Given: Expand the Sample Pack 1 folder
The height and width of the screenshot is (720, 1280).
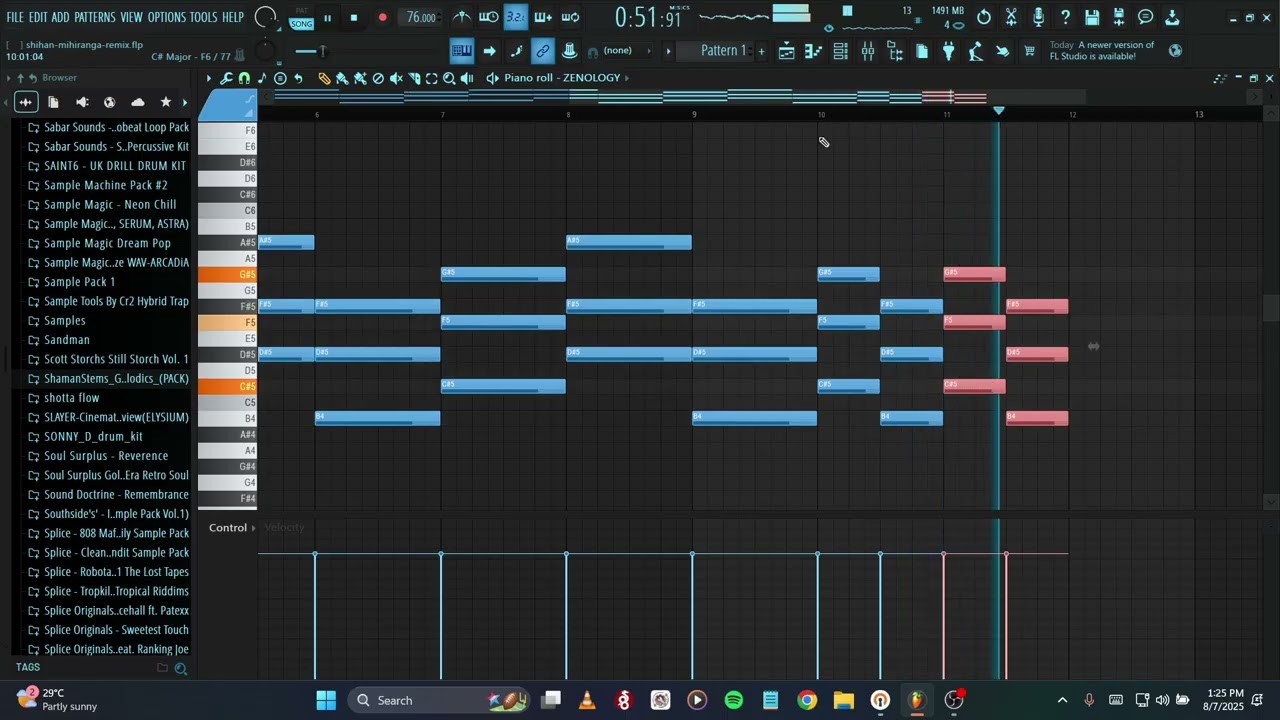Looking at the screenshot, I should 79,282.
